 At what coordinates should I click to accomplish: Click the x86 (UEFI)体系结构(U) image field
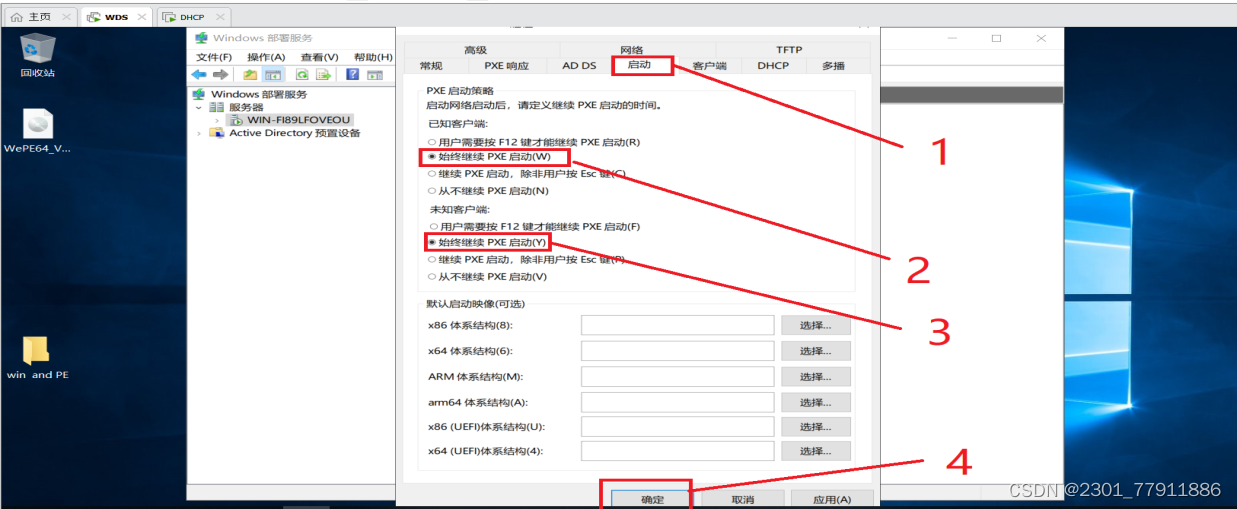click(678, 427)
